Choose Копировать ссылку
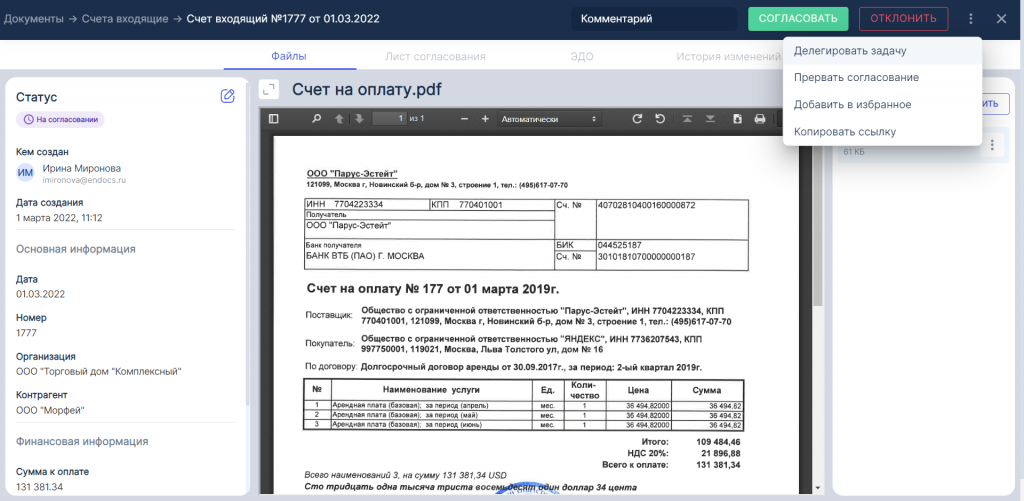 (882, 132)
